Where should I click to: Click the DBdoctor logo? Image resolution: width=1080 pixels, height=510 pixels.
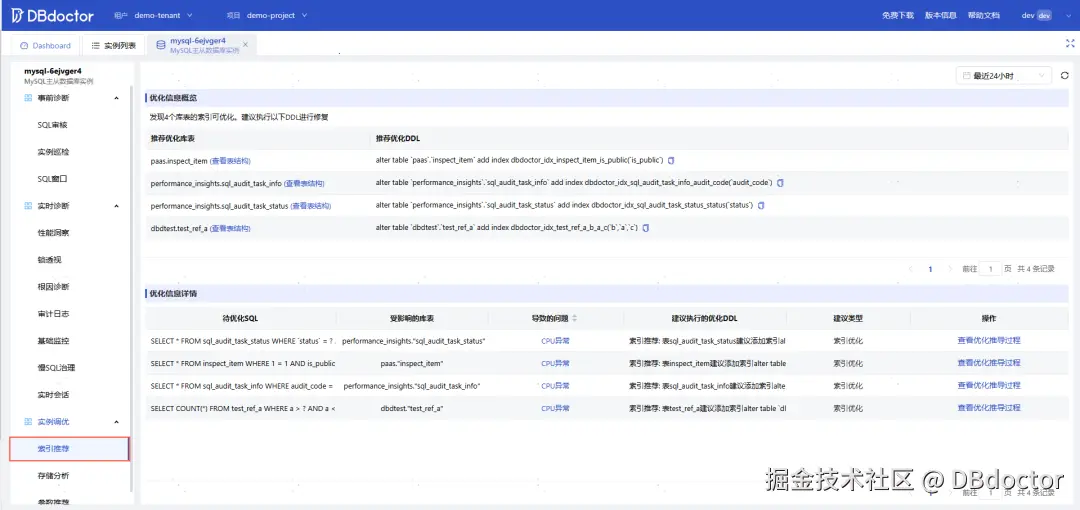52,15
